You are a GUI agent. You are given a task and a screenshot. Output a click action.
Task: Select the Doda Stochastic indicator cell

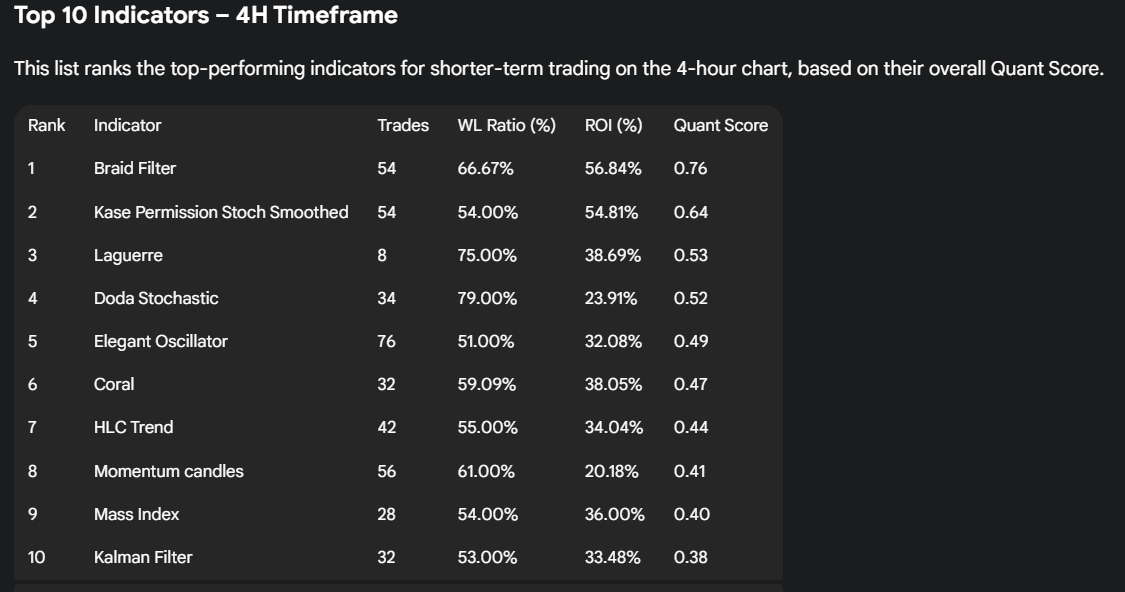coord(156,298)
